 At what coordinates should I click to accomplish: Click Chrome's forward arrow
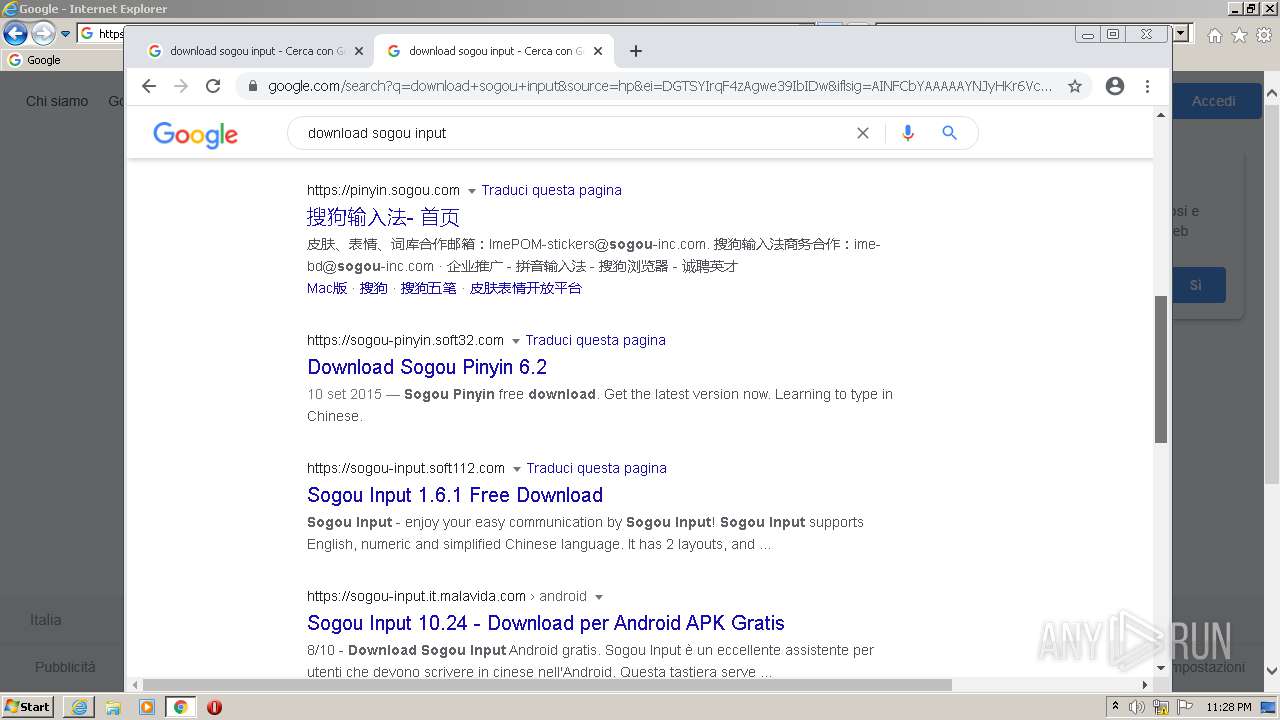[181, 86]
